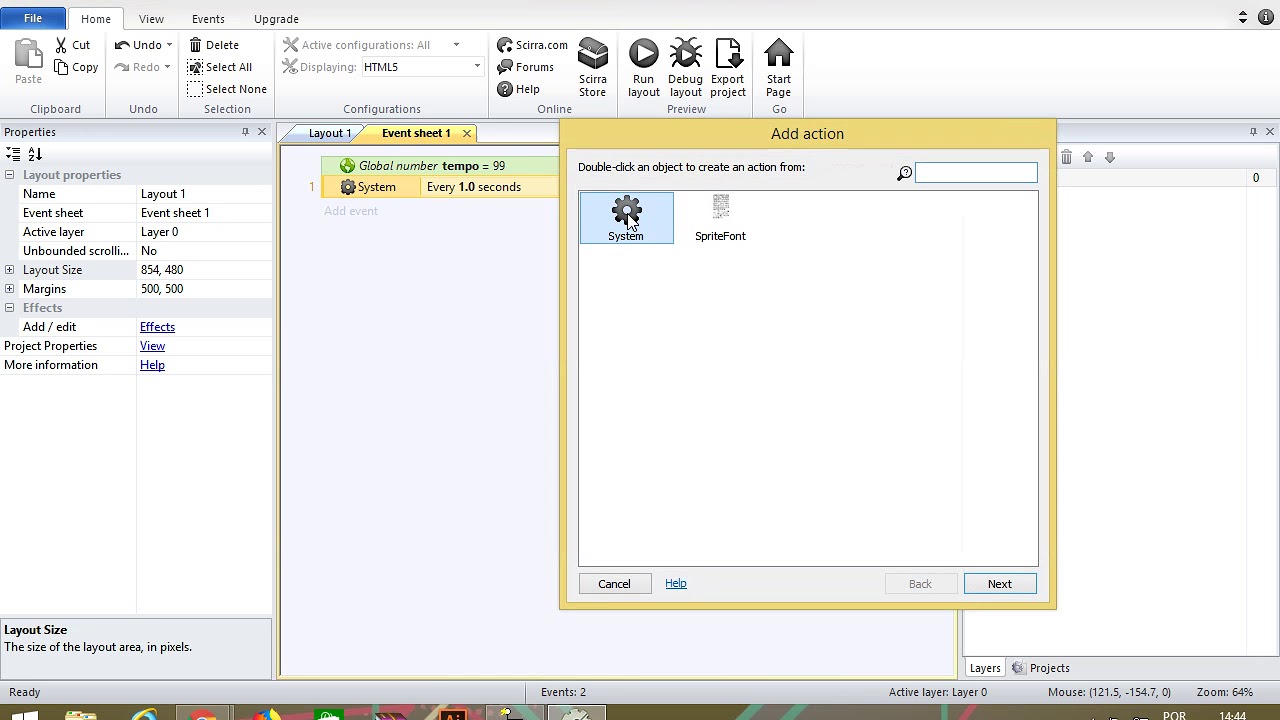Open the Undo history dropdown arrow

pos(169,45)
